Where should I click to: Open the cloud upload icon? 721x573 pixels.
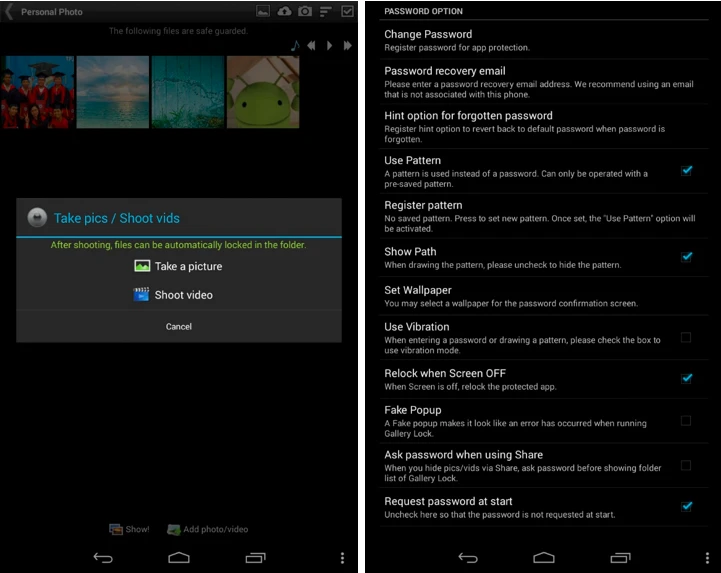tap(284, 12)
